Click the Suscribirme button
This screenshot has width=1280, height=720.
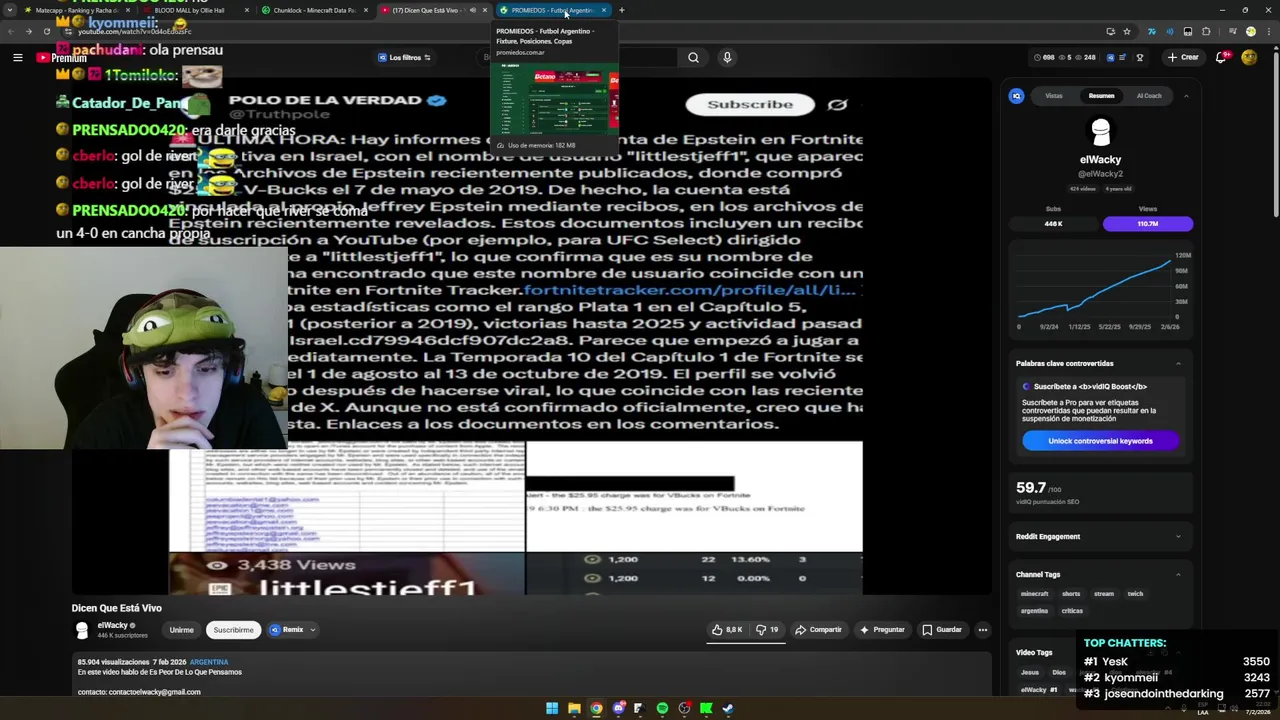(233, 630)
